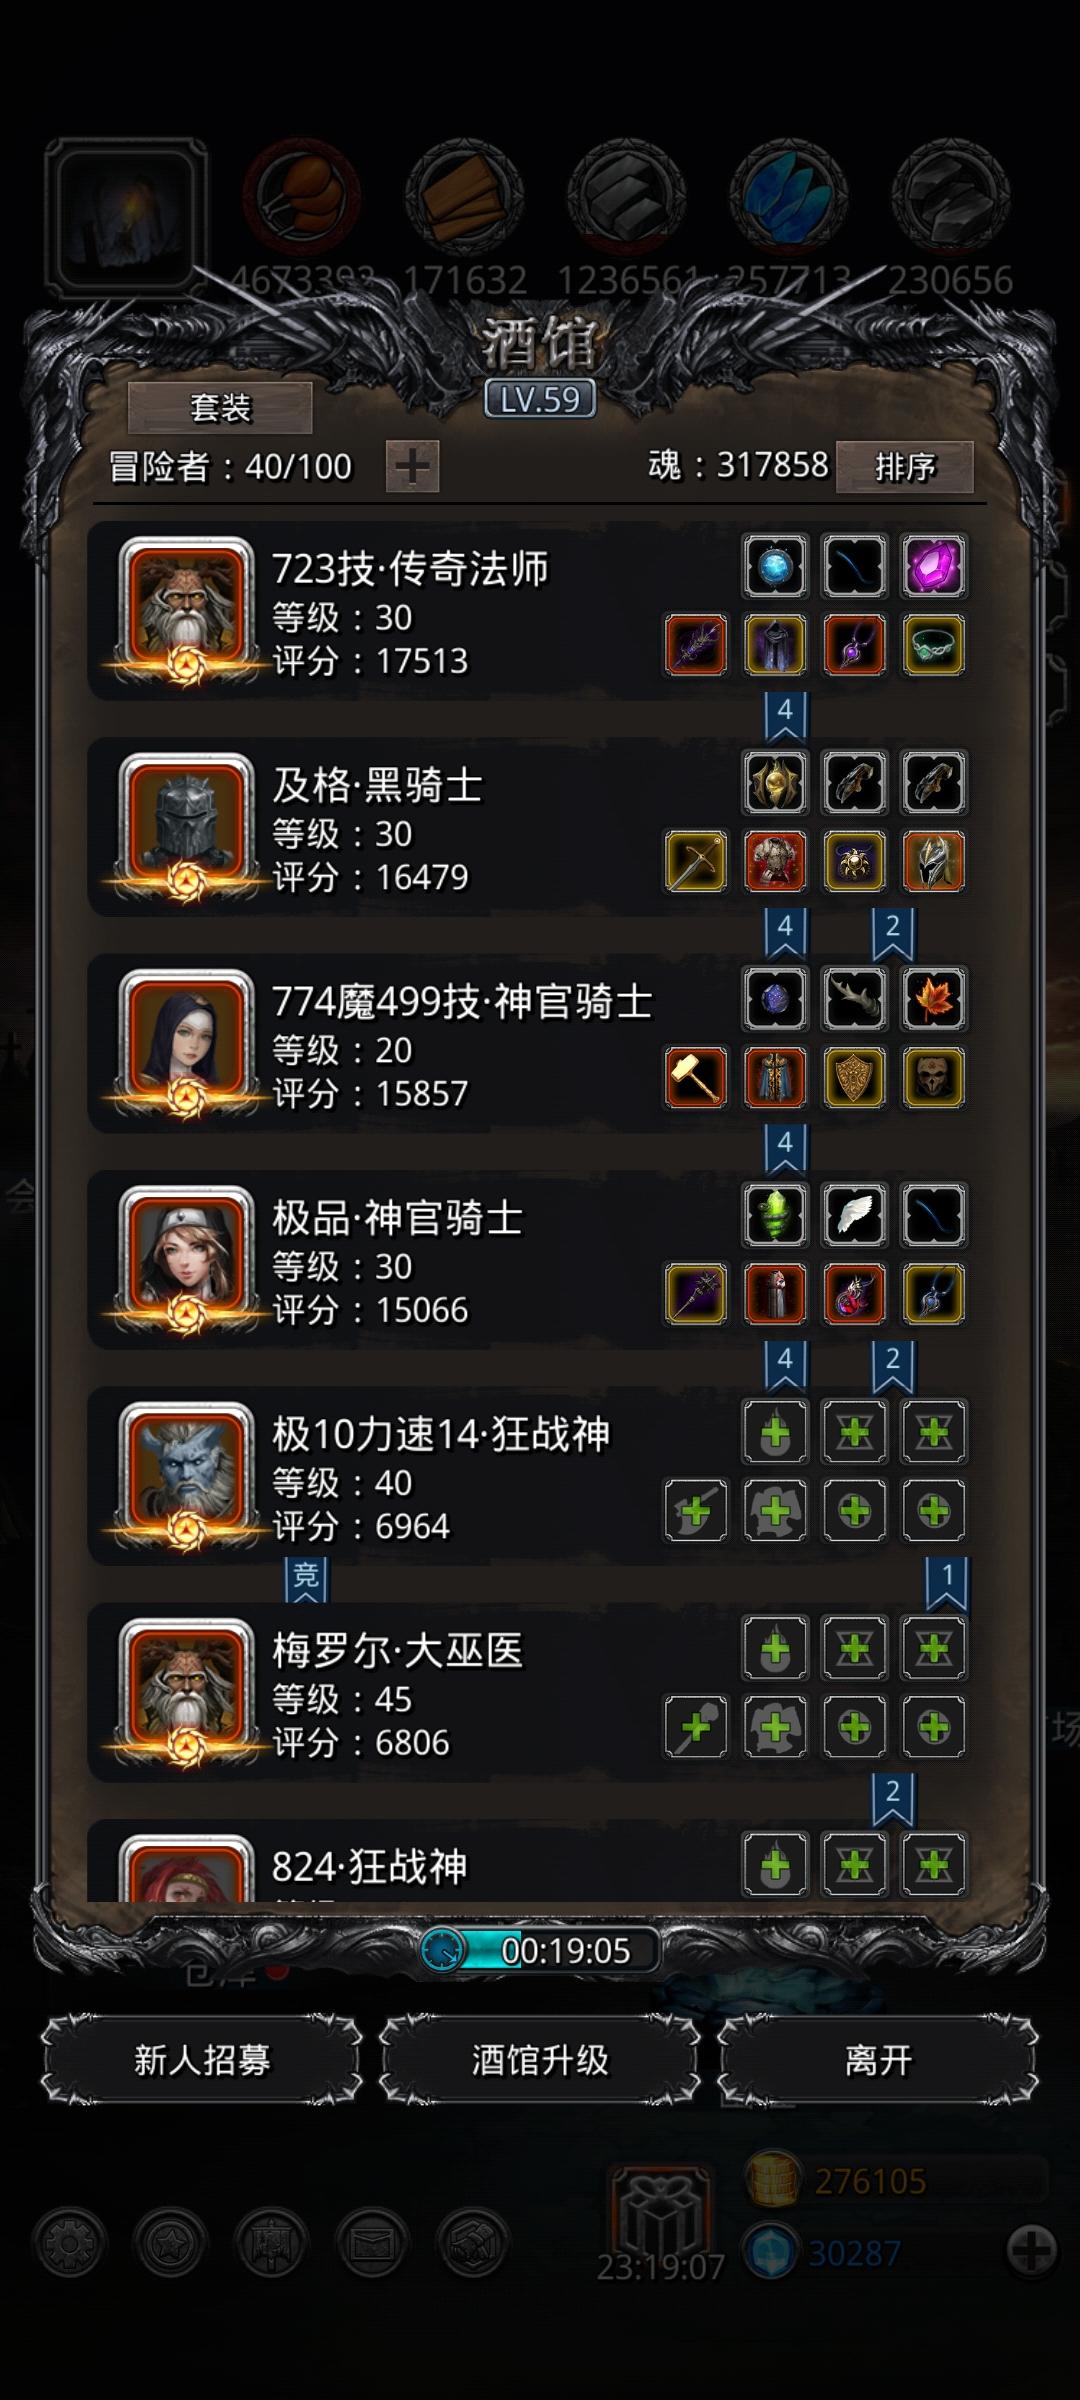The width and height of the screenshot is (1080, 2400).
Task: Tap the plus button beside 冒险者 count
Action: pos(412,467)
